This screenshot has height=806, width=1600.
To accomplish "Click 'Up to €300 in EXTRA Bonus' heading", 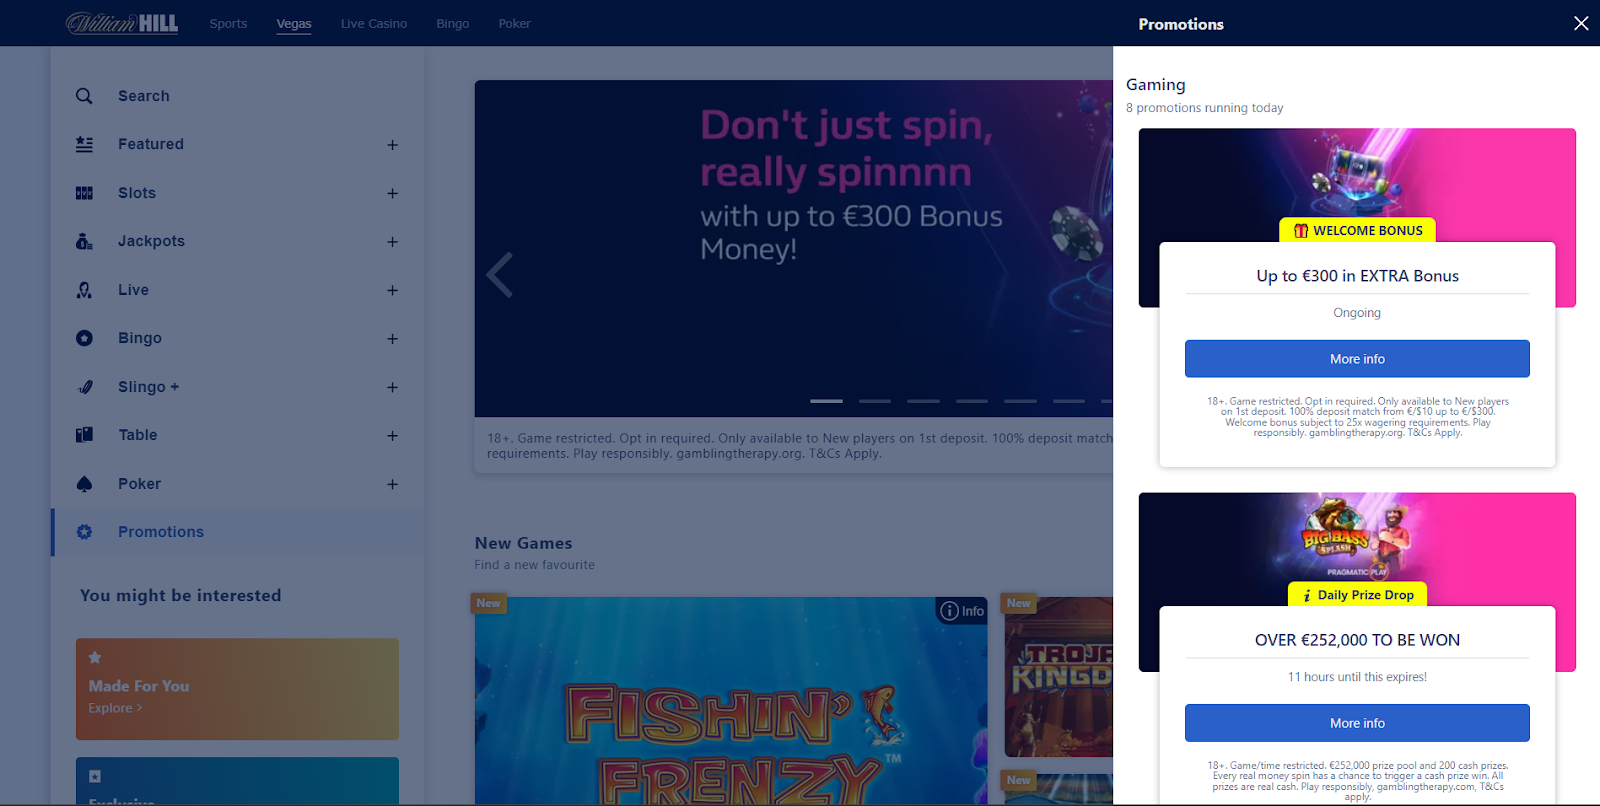I will tap(1357, 276).
